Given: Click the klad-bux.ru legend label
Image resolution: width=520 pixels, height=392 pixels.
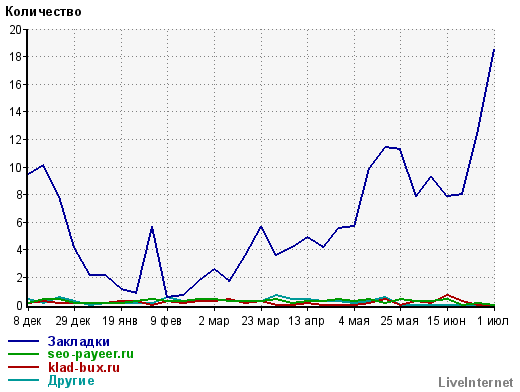Looking at the screenshot, I should [84, 367].
